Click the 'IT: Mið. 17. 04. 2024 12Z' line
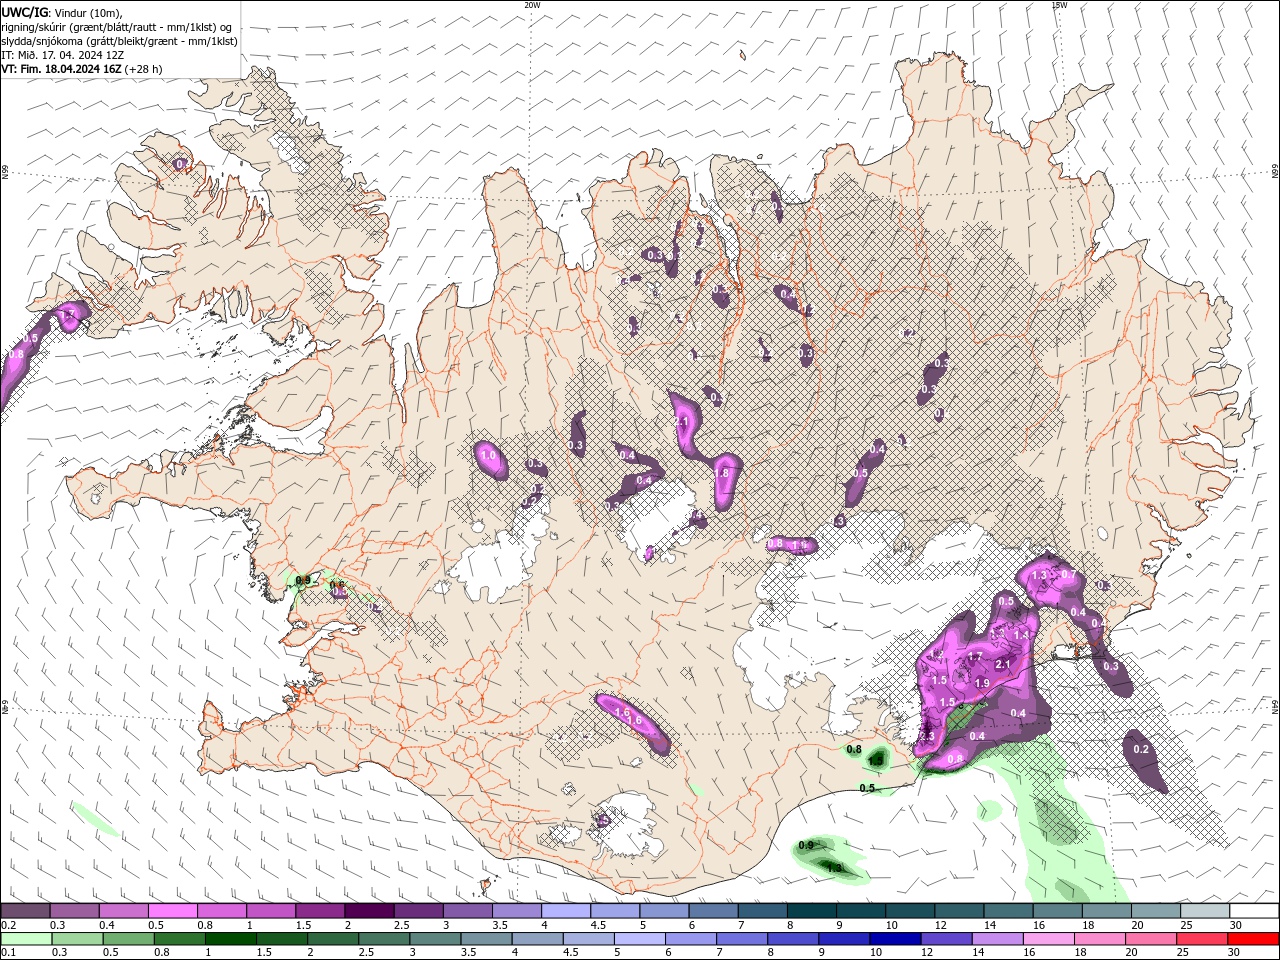This screenshot has width=1280, height=960. 63,55
